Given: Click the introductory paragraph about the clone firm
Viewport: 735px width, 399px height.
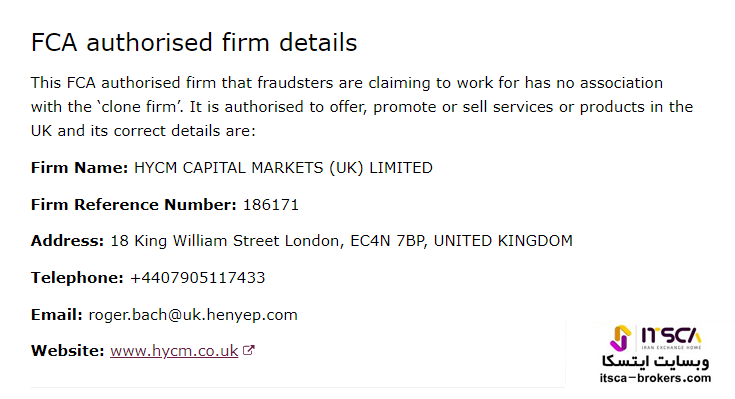Looking at the screenshot, I should click(362, 106).
